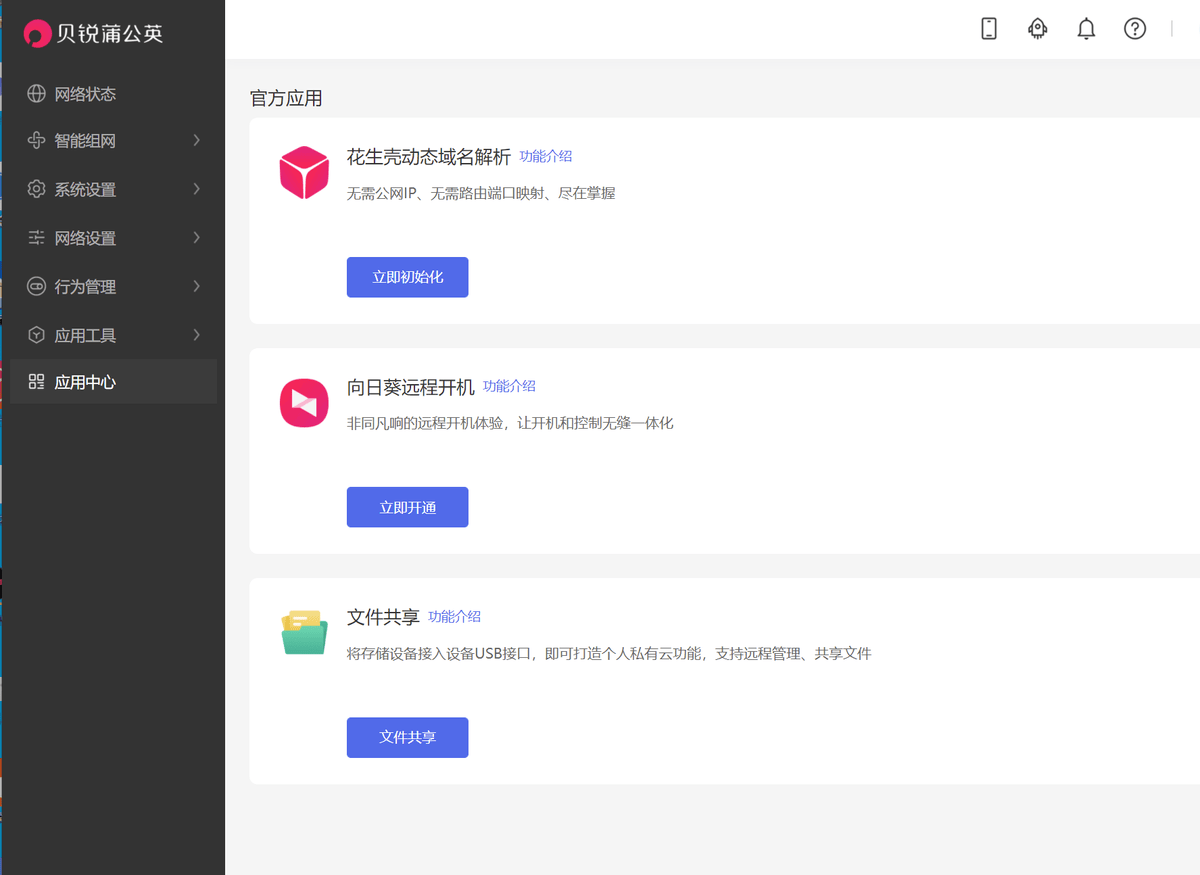This screenshot has height=875, width=1200.
Task: Click the 非同凡响的远程开机体验 description
Action: click(510, 423)
